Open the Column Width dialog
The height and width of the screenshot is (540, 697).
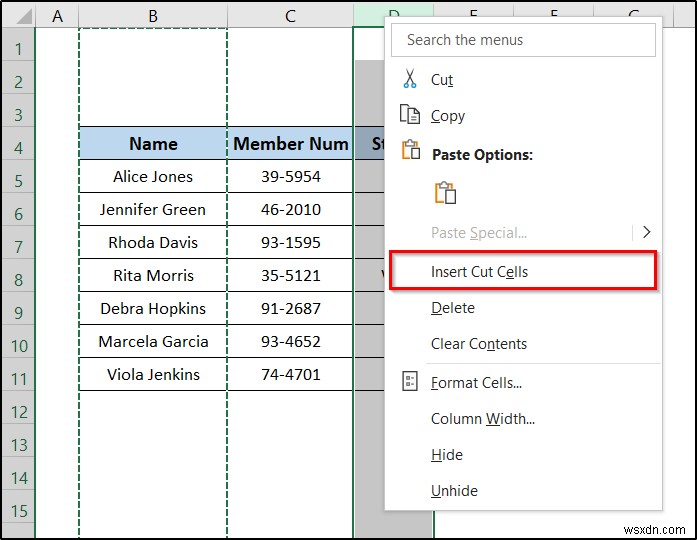coord(483,419)
